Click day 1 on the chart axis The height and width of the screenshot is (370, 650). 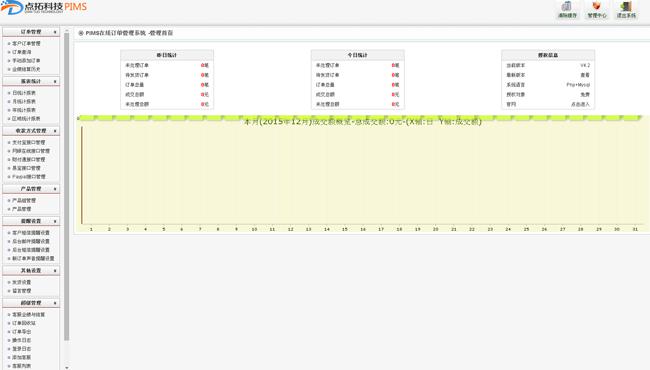click(91, 229)
